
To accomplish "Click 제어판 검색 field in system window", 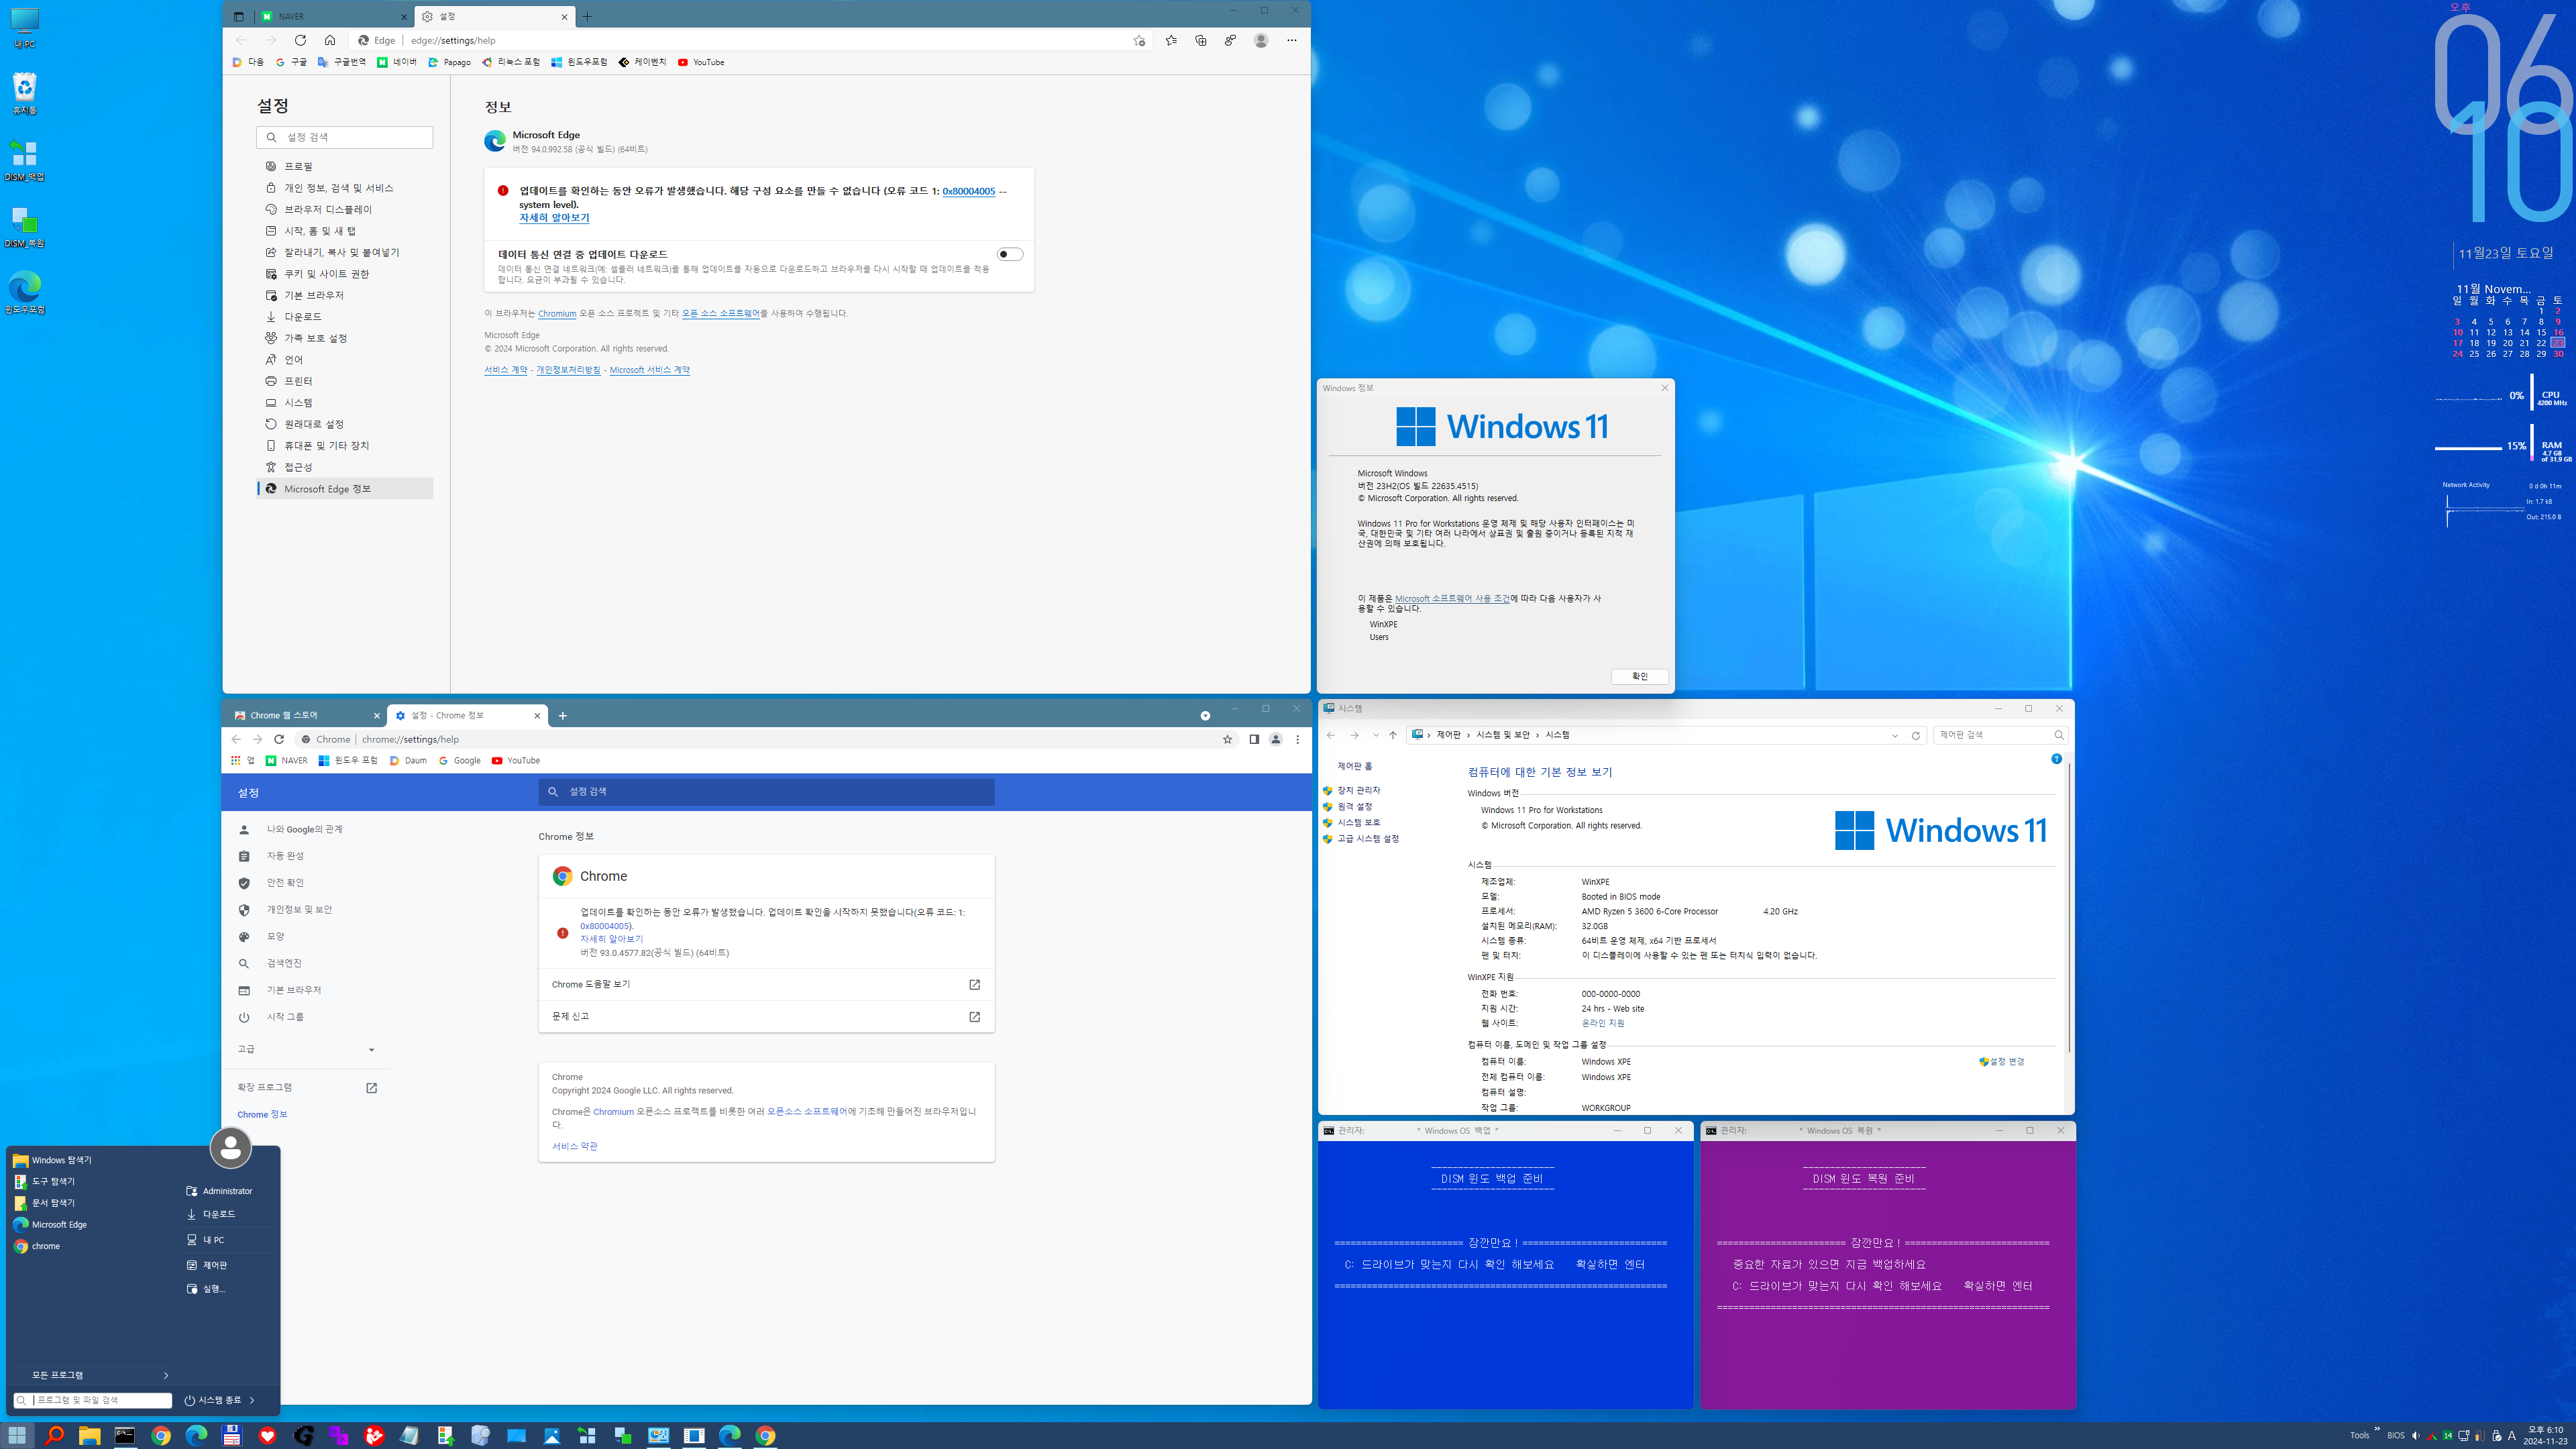I will click(x=2001, y=735).
